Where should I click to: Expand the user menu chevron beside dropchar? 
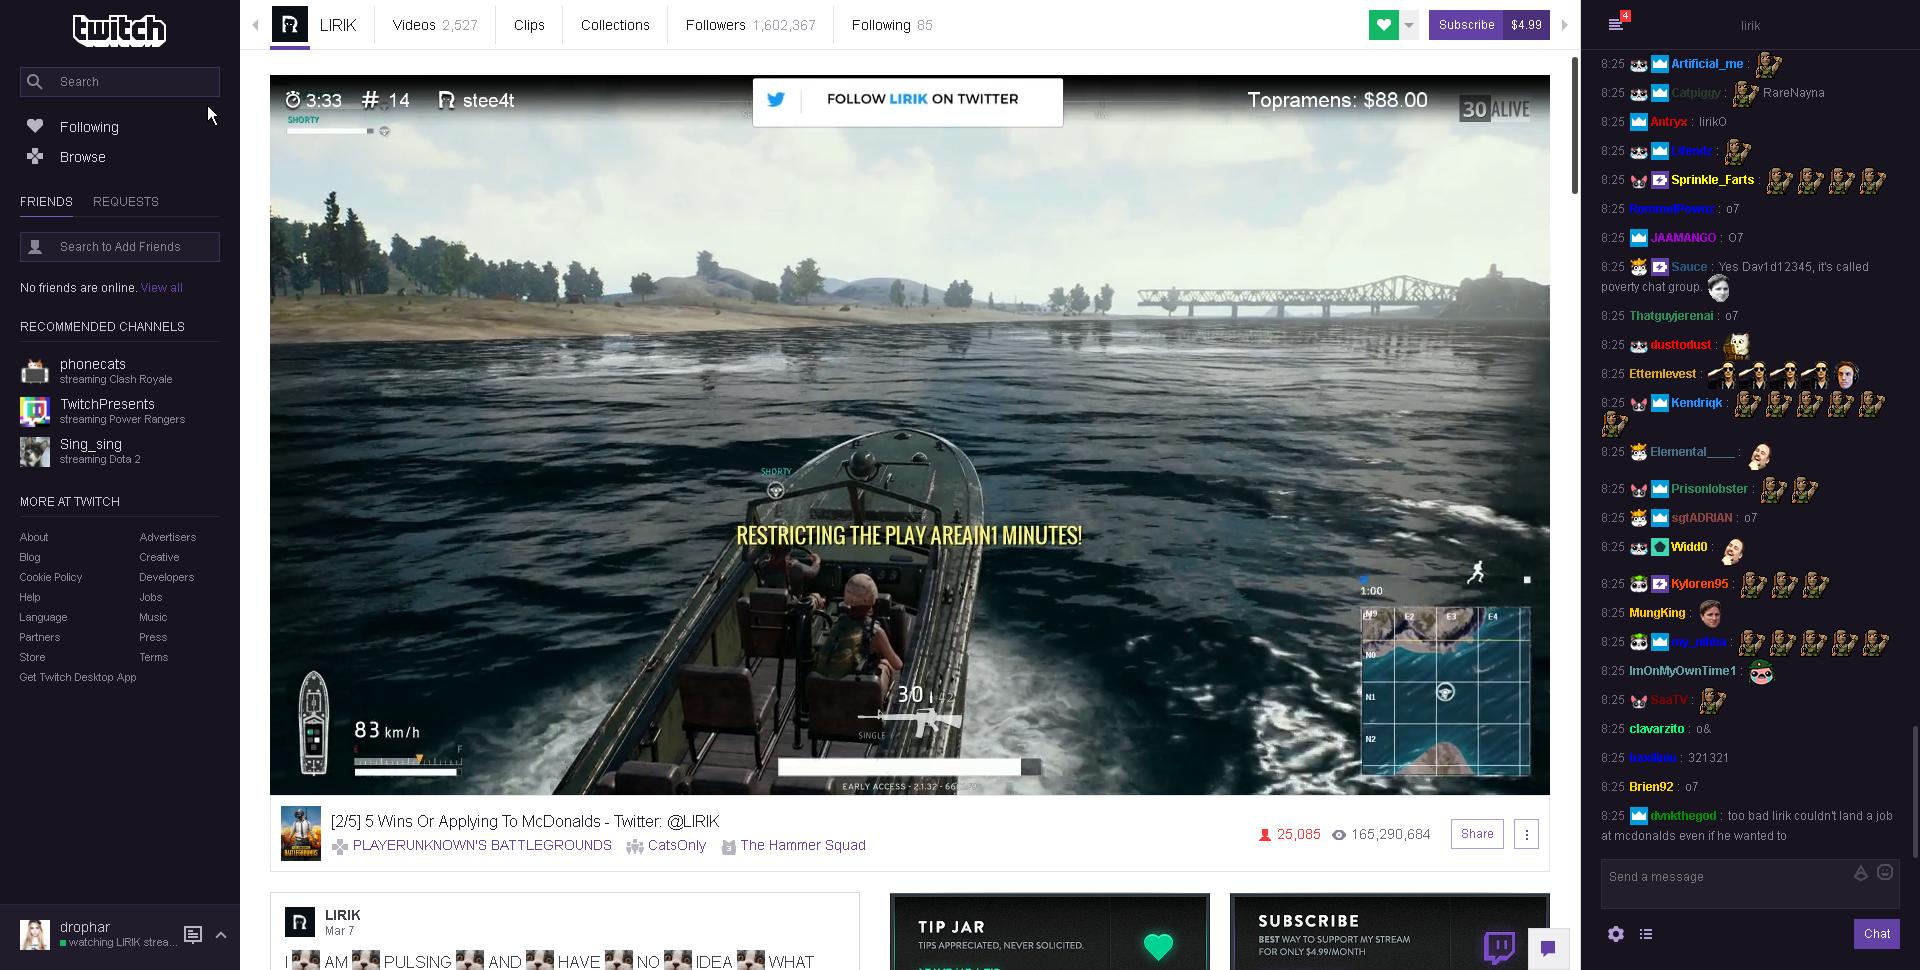(x=221, y=935)
